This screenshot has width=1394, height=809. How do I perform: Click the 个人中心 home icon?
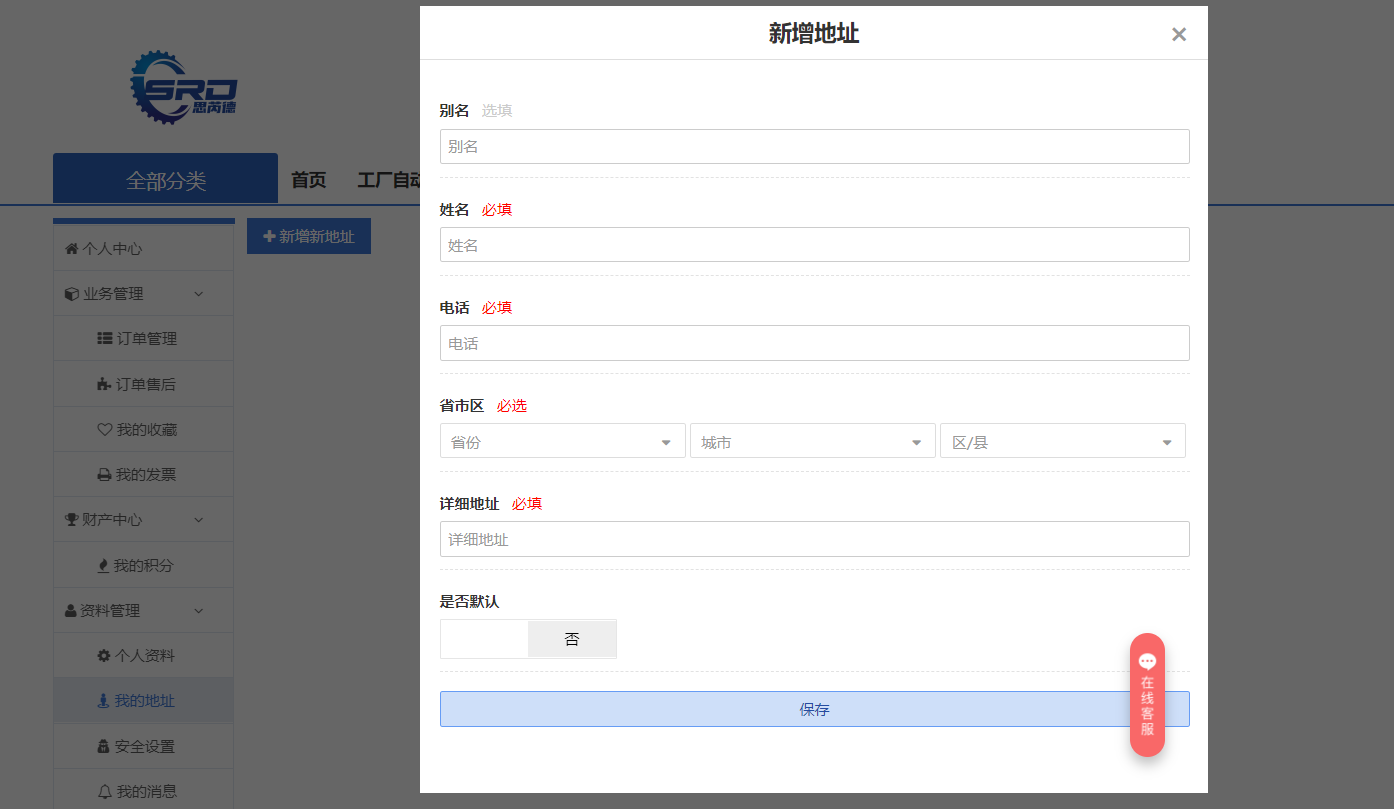[x=71, y=249]
